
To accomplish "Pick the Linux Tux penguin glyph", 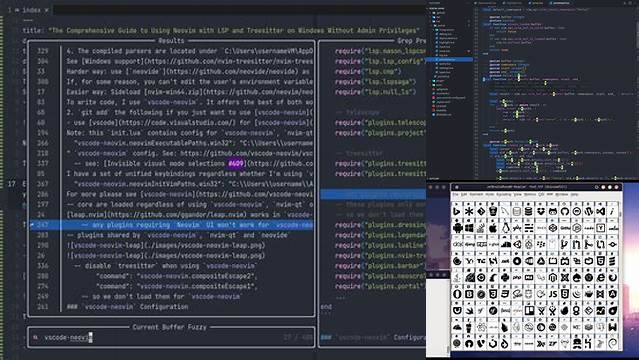I will (505, 228).
